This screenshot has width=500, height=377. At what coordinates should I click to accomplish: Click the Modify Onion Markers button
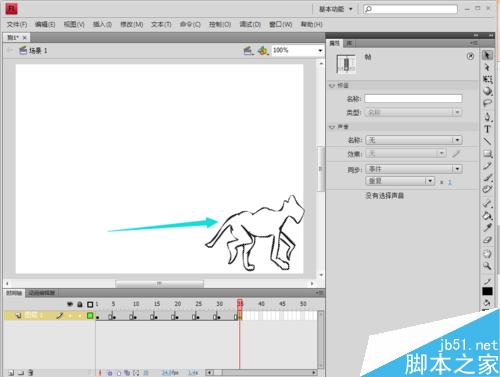click(x=136, y=373)
